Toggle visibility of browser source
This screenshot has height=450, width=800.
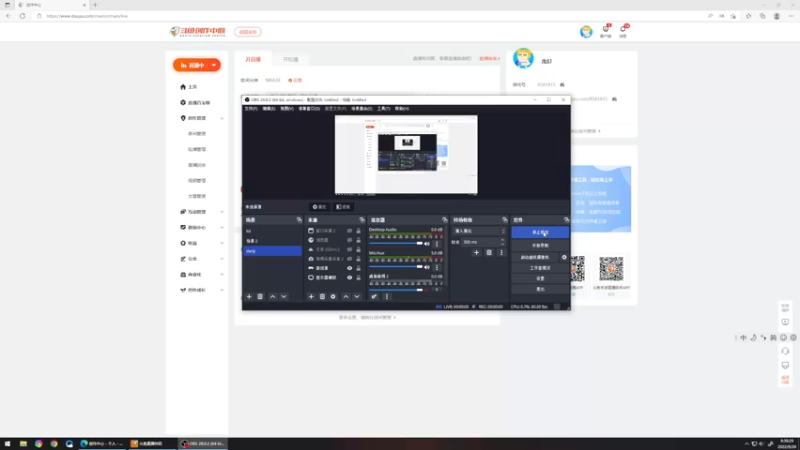pyautogui.click(x=349, y=240)
